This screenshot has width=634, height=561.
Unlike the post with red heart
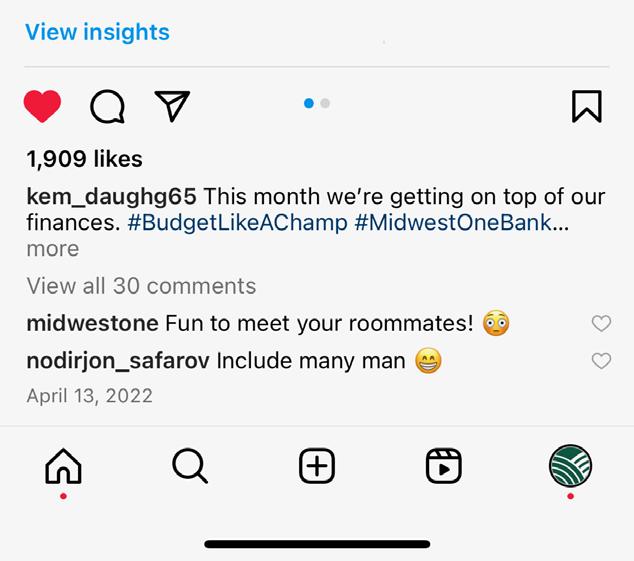[42, 106]
